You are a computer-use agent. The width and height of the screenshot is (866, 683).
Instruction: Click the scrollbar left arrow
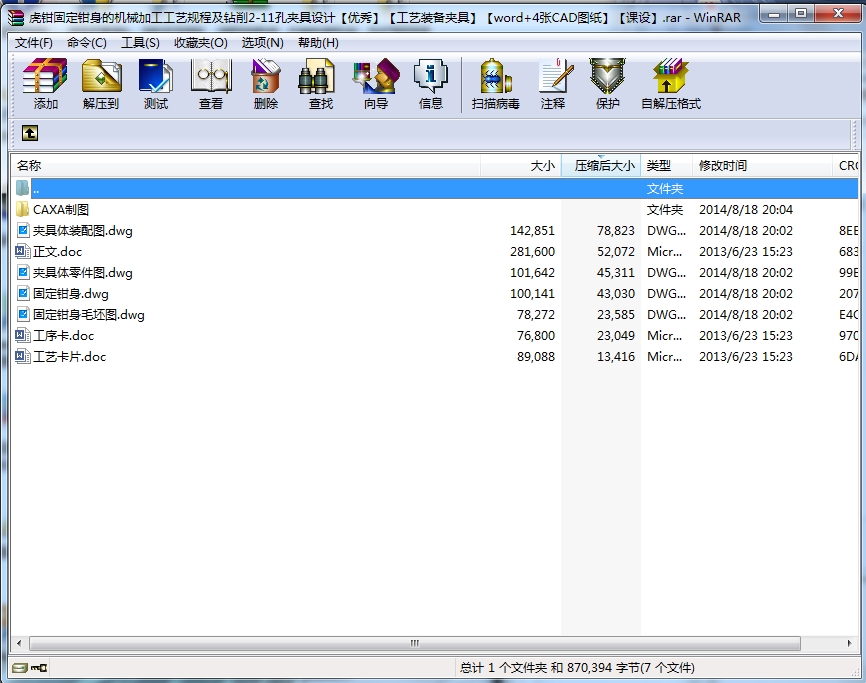19,643
